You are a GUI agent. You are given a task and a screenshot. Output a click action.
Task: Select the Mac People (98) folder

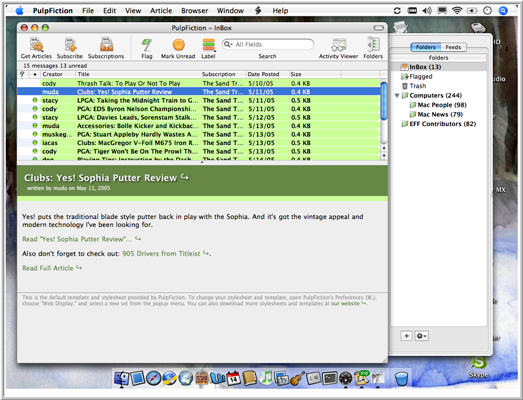click(438, 105)
